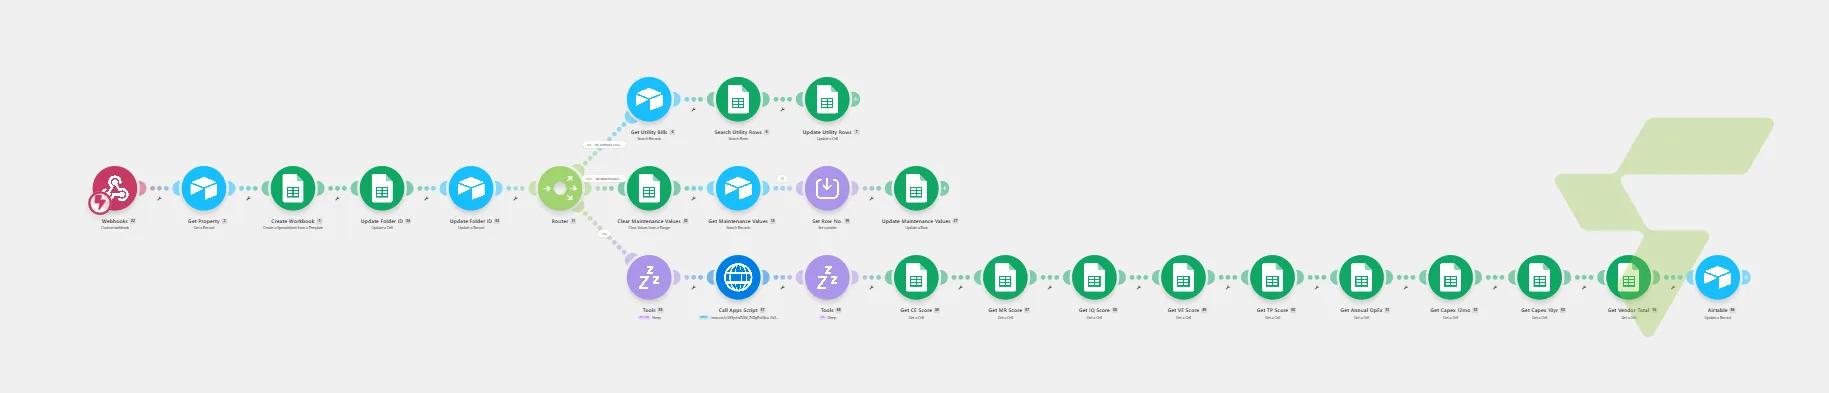Open the Search Utility Rows module

pos(738,99)
